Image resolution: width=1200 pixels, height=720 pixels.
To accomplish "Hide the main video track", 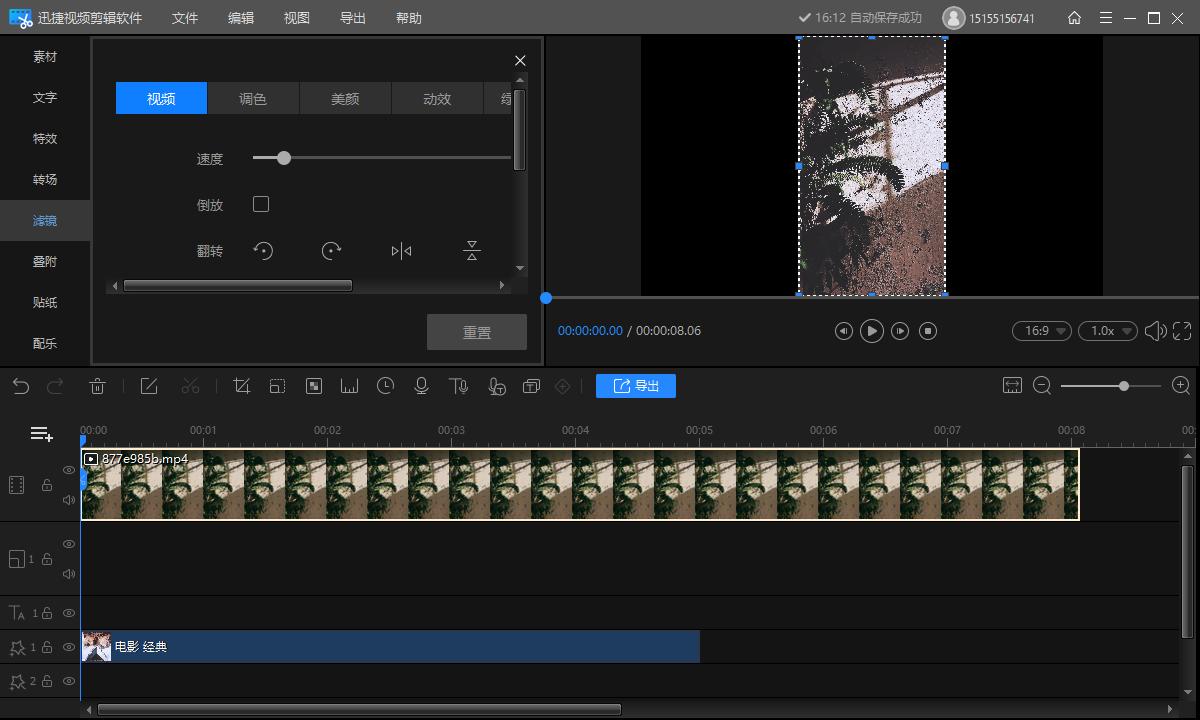I will pos(69,470).
